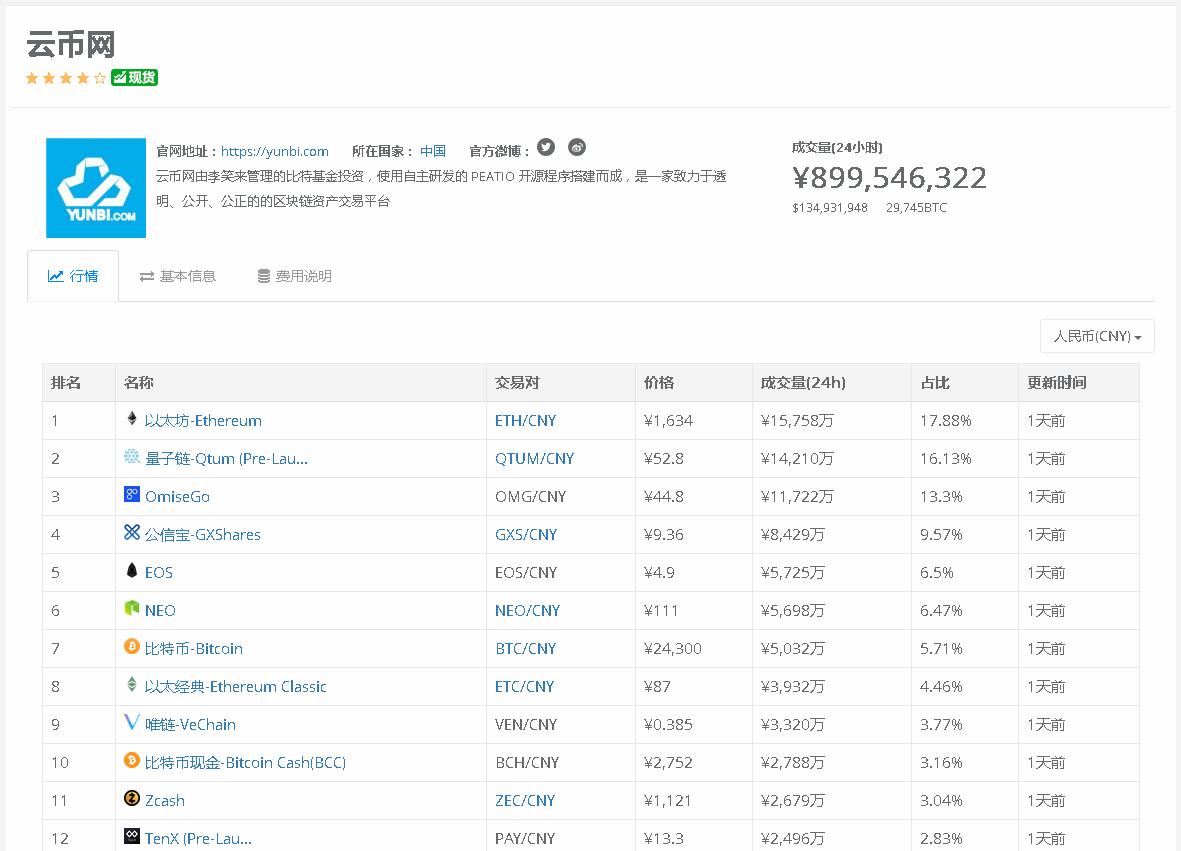This screenshot has height=851, width=1181.
Task: Click the Ethereum coin icon
Action: (x=131, y=420)
